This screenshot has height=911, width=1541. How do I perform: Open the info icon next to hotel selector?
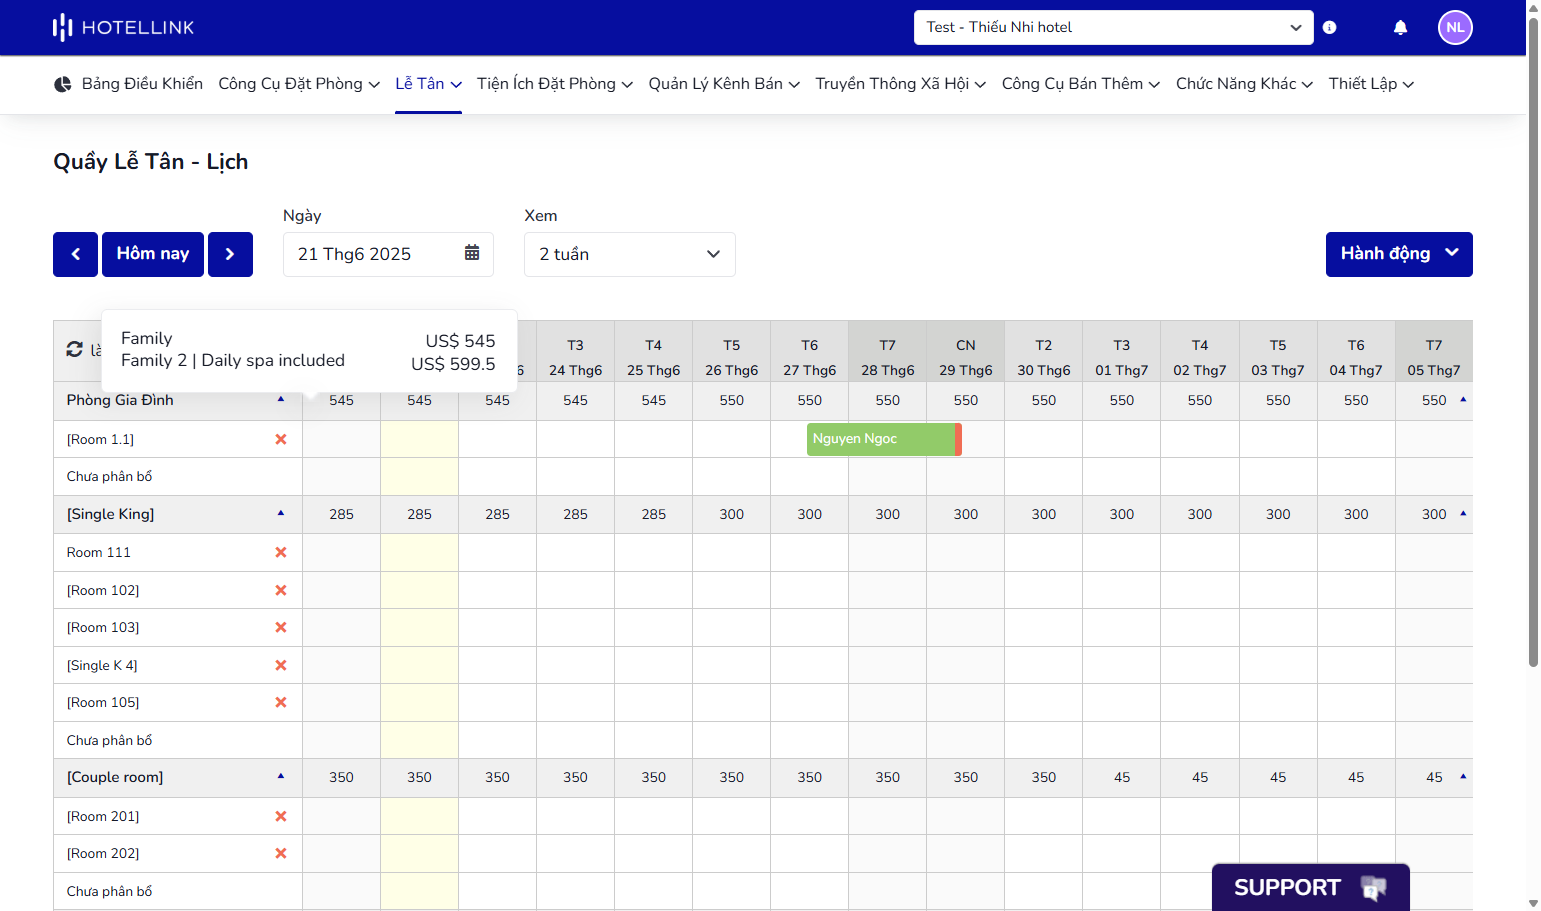(1329, 27)
